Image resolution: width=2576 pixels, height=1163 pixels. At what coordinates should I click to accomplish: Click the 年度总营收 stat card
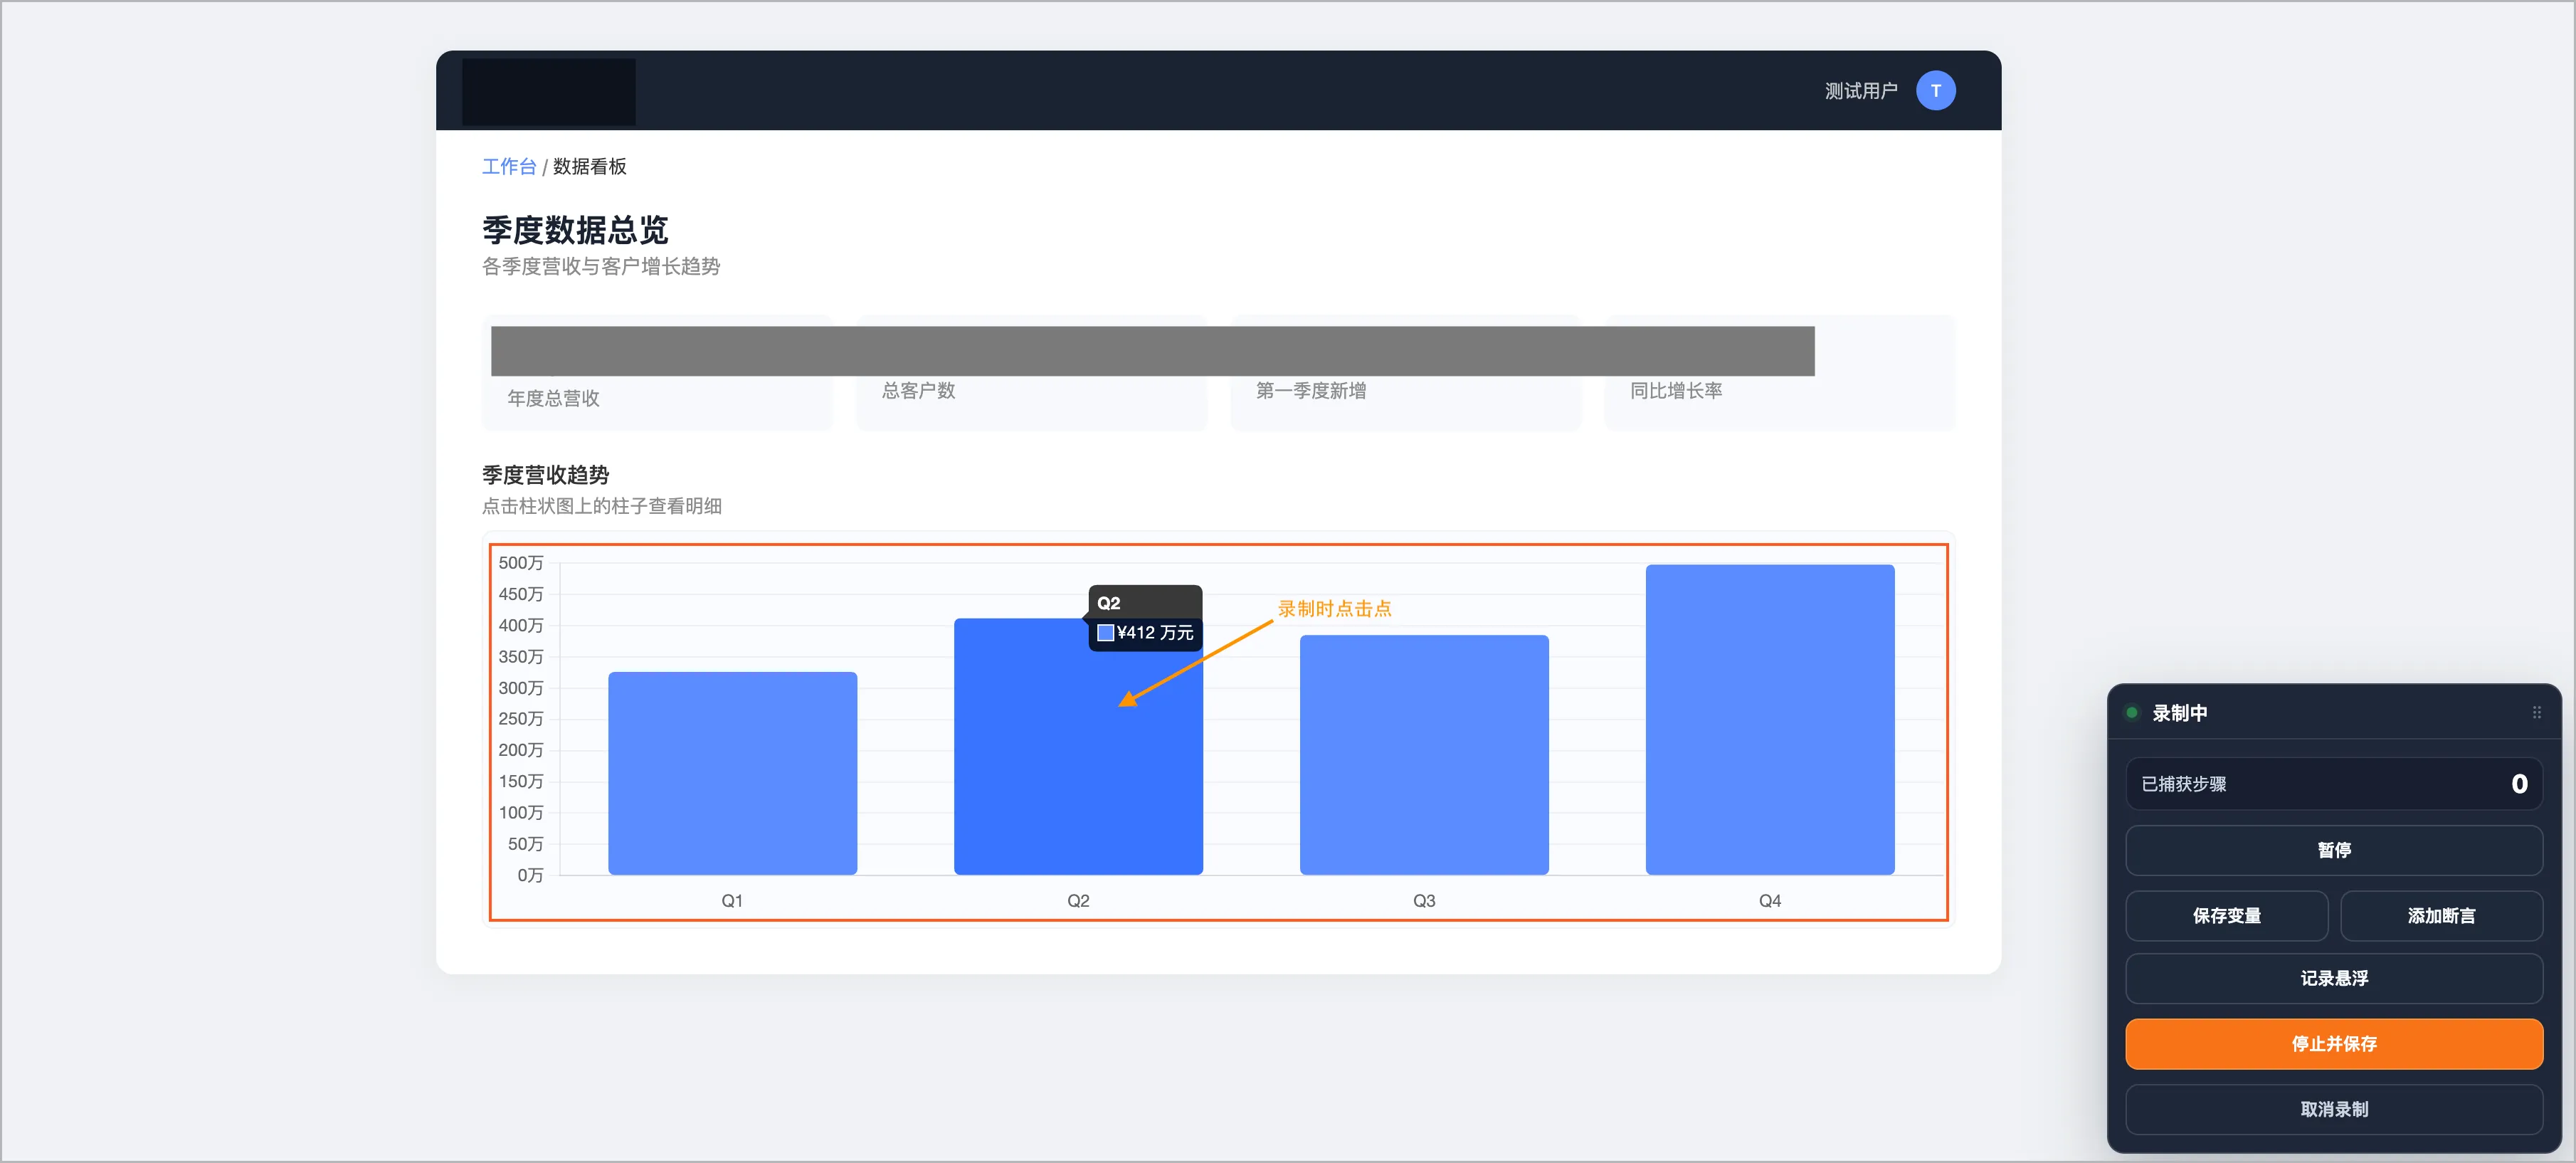pos(656,373)
